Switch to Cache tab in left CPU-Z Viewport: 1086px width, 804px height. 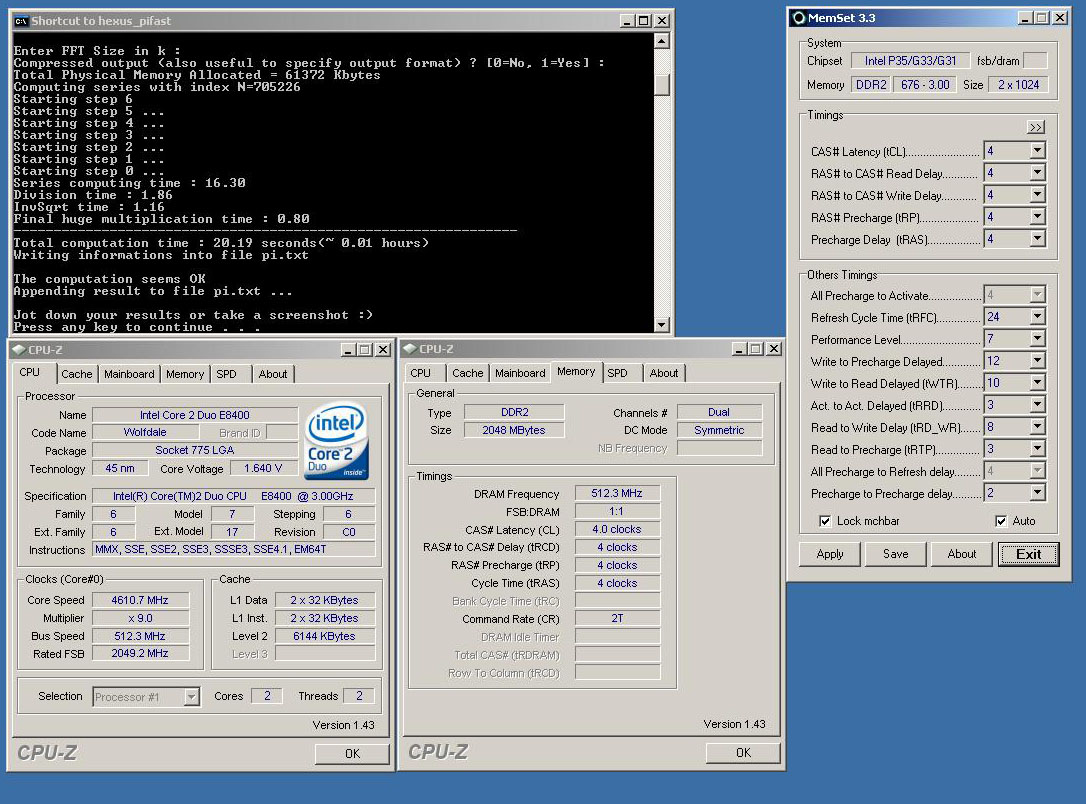point(76,374)
